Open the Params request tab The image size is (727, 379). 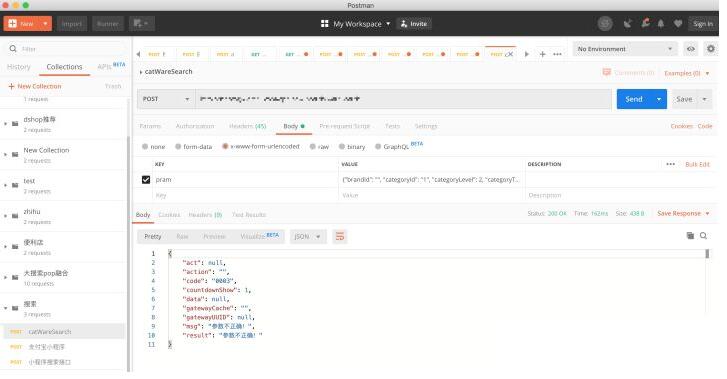pos(150,126)
